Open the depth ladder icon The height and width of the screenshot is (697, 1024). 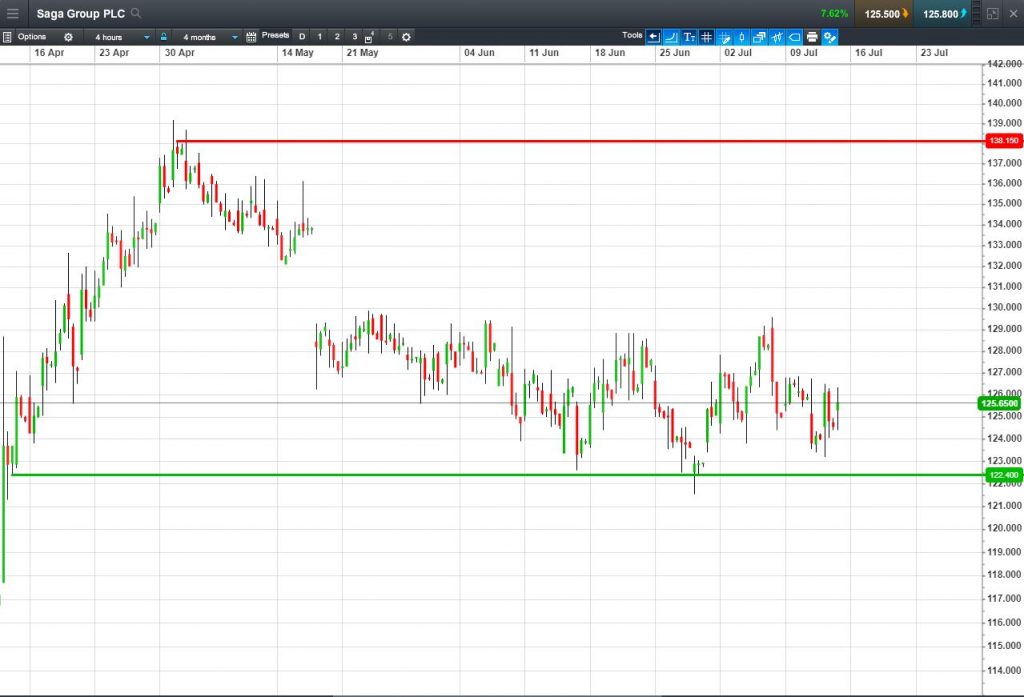click(976, 13)
